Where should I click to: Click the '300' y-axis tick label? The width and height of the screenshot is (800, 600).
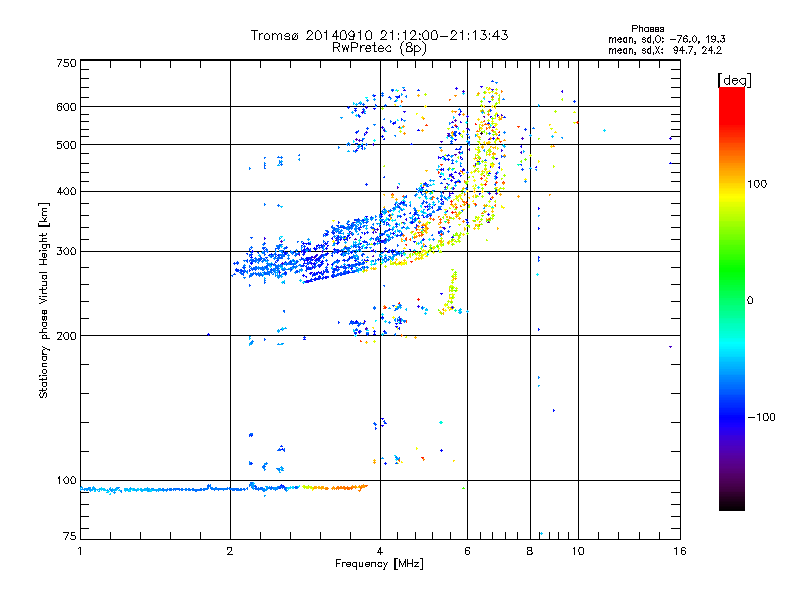(66, 251)
